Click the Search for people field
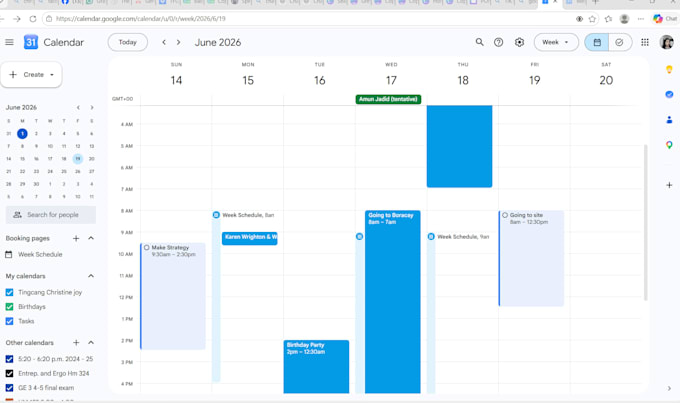The image size is (680, 403). click(x=51, y=215)
